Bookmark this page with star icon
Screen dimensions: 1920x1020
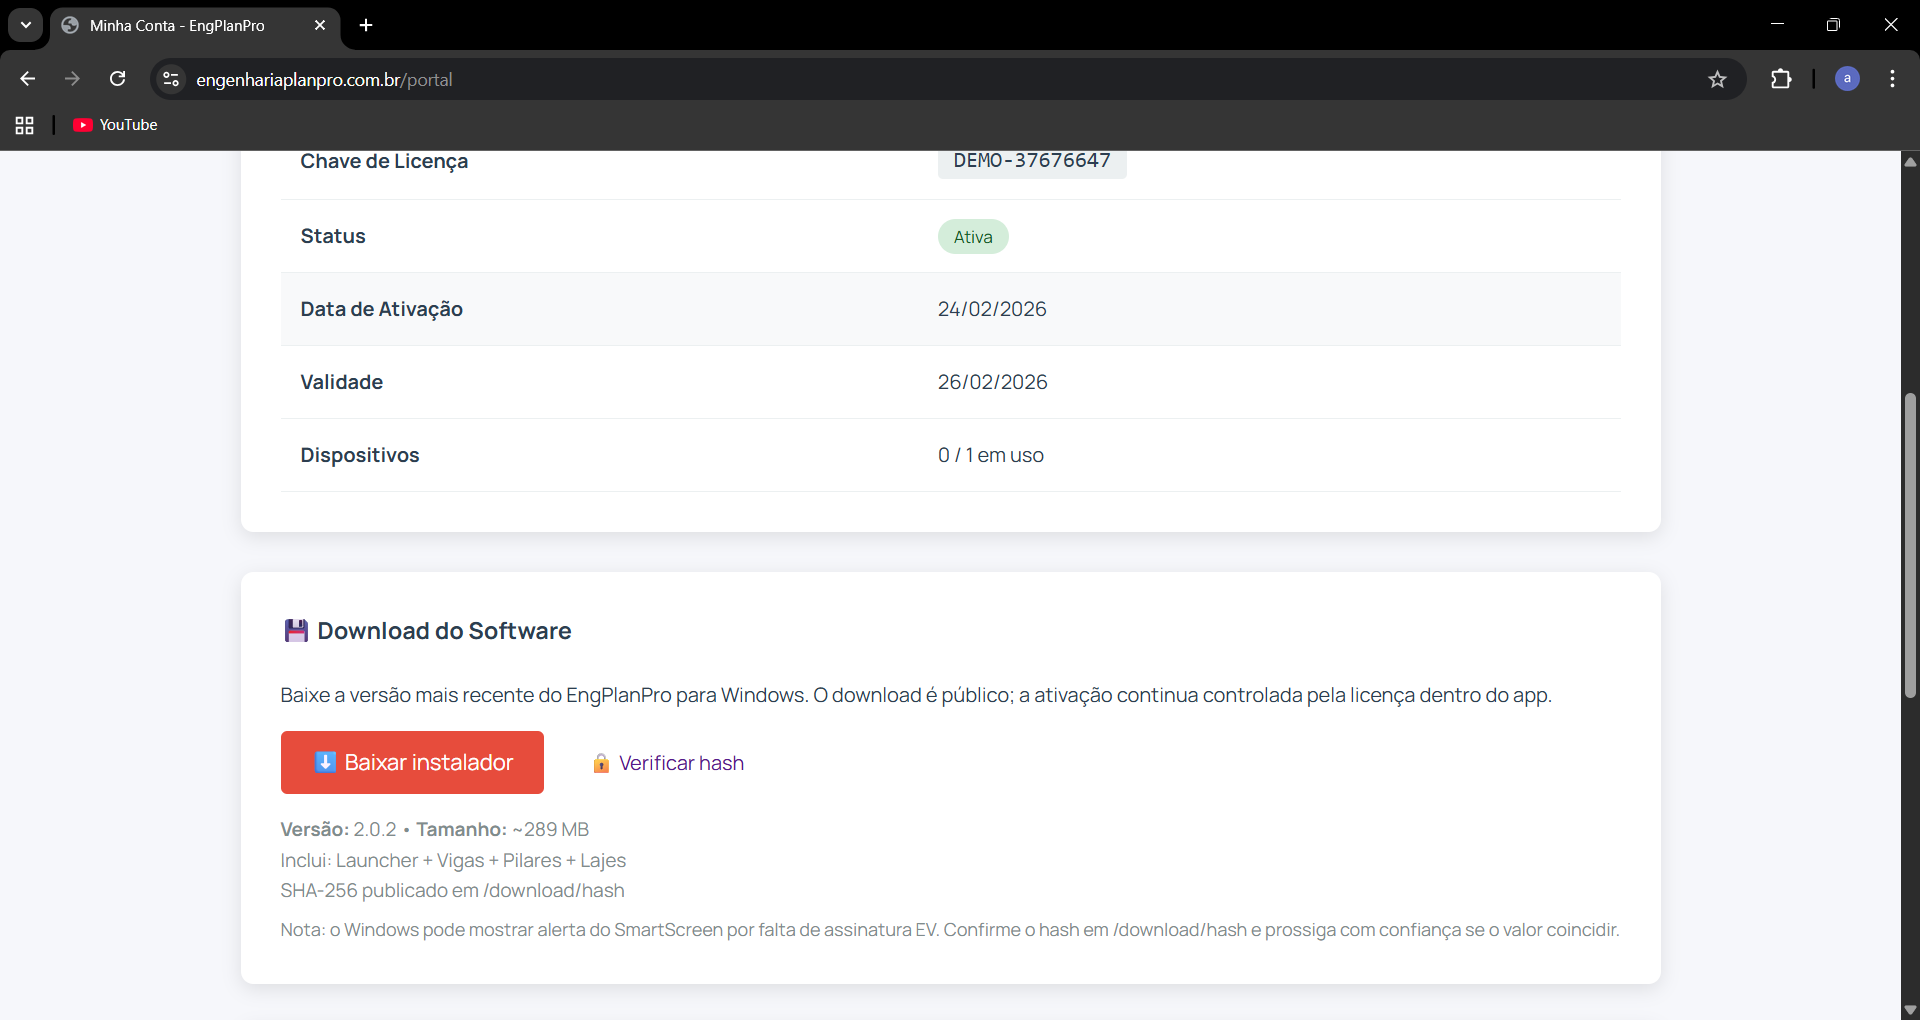coord(1717,79)
